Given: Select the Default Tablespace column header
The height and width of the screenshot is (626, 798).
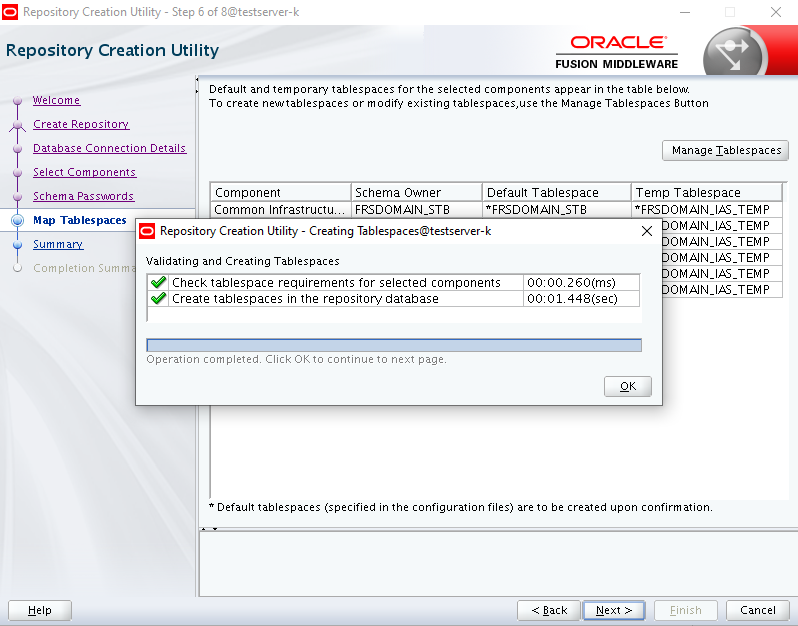Looking at the screenshot, I should (557, 192).
